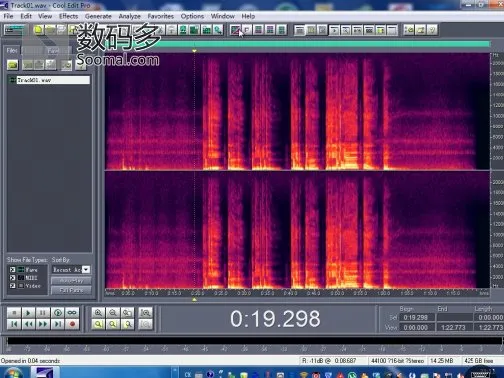Click the Full Path button
504x378 pixels.
click(x=71, y=290)
